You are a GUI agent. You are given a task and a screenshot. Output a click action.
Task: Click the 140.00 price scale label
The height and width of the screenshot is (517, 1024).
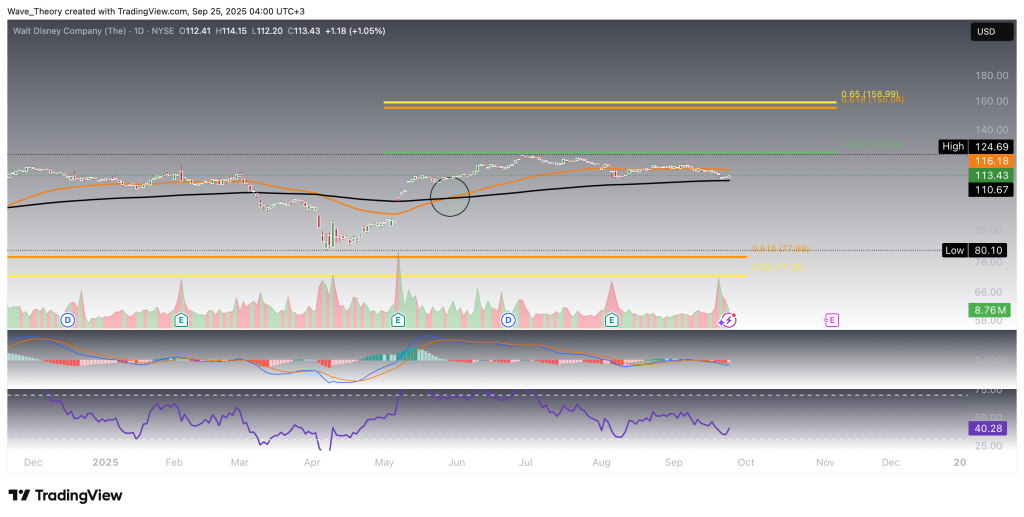991,131
